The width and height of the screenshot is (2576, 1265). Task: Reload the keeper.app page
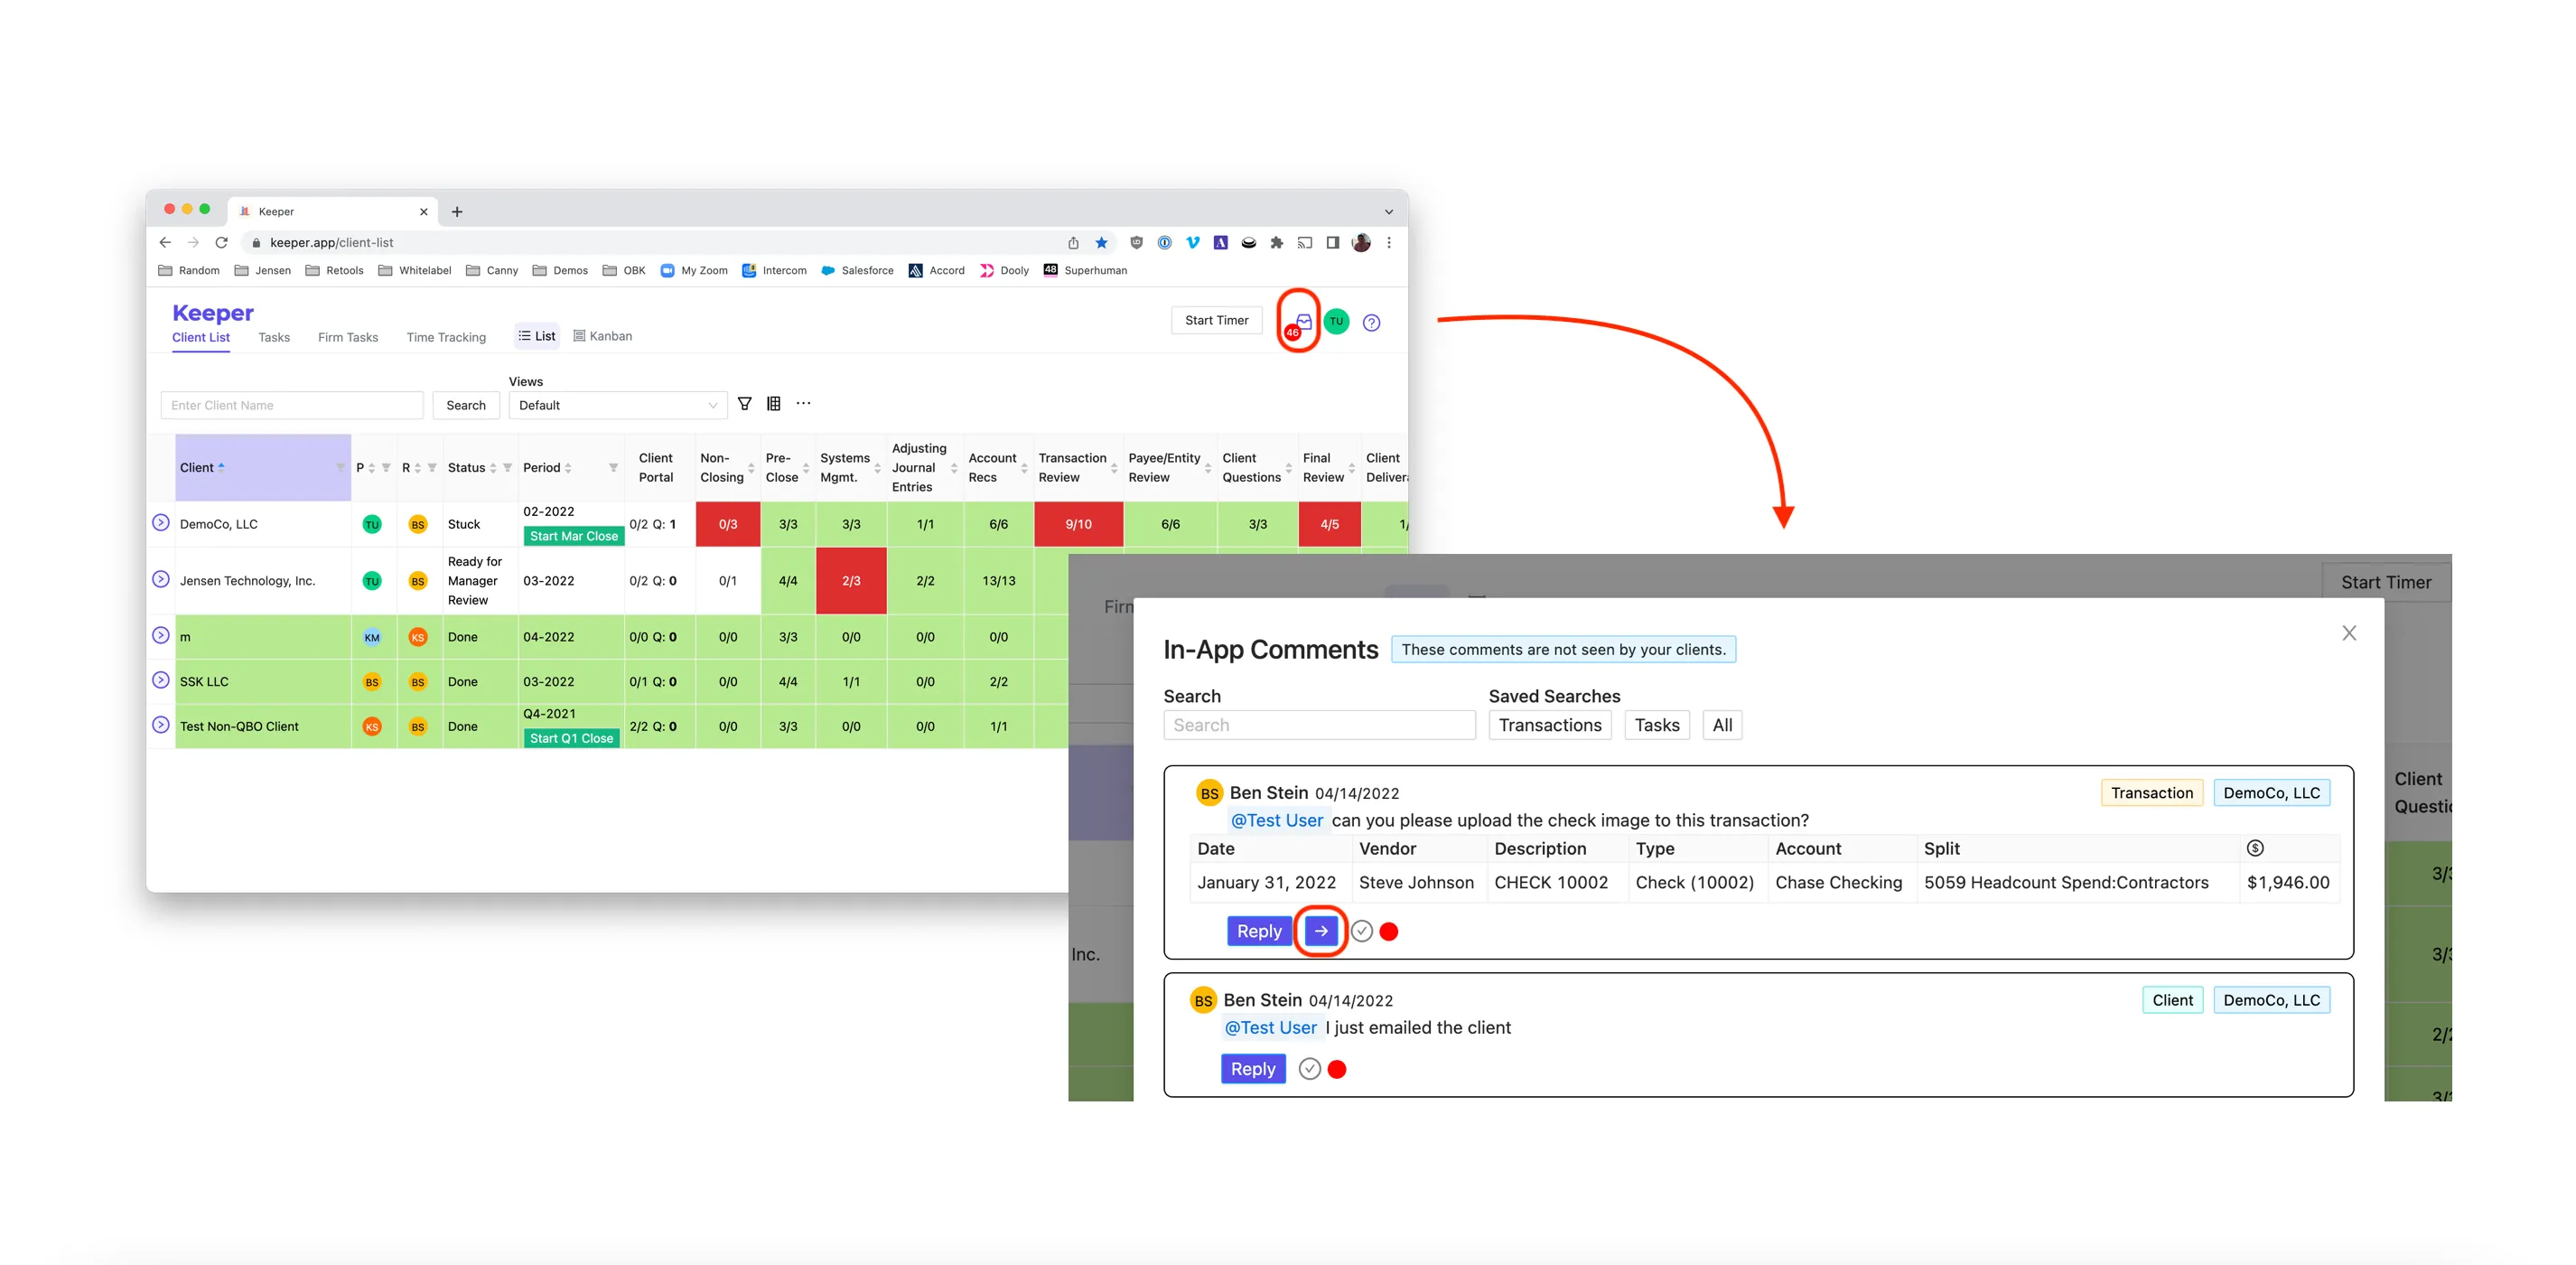pyautogui.click(x=221, y=242)
